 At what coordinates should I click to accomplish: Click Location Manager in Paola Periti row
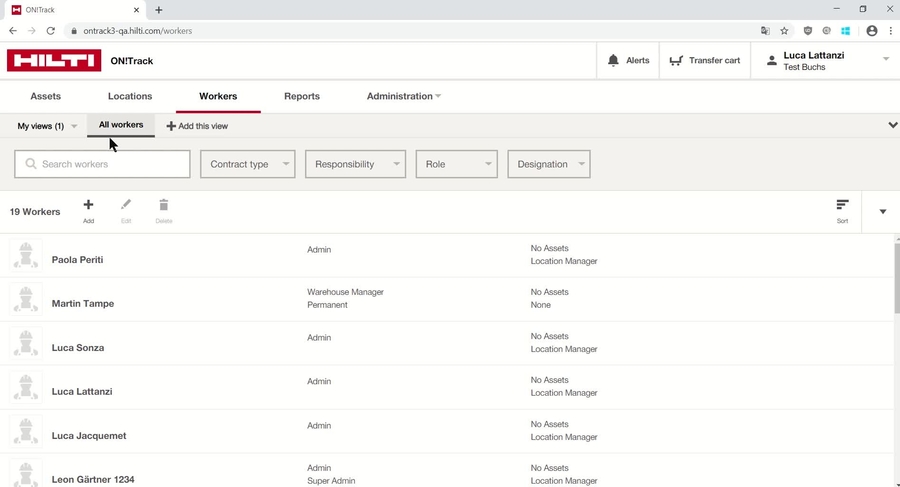coord(564,261)
